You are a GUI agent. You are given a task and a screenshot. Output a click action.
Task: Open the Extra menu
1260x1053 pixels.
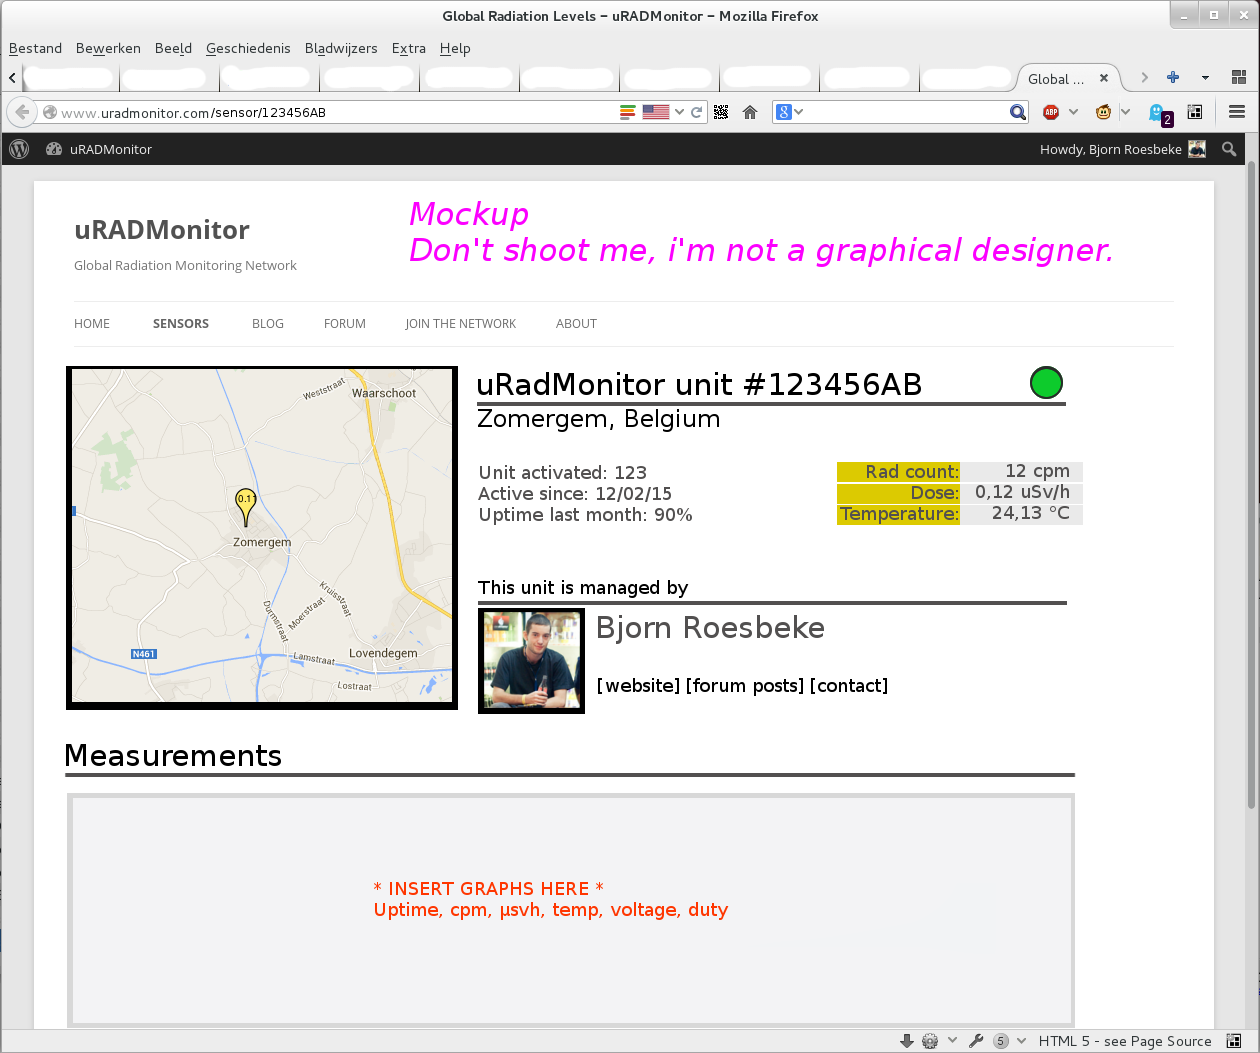point(409,48)
